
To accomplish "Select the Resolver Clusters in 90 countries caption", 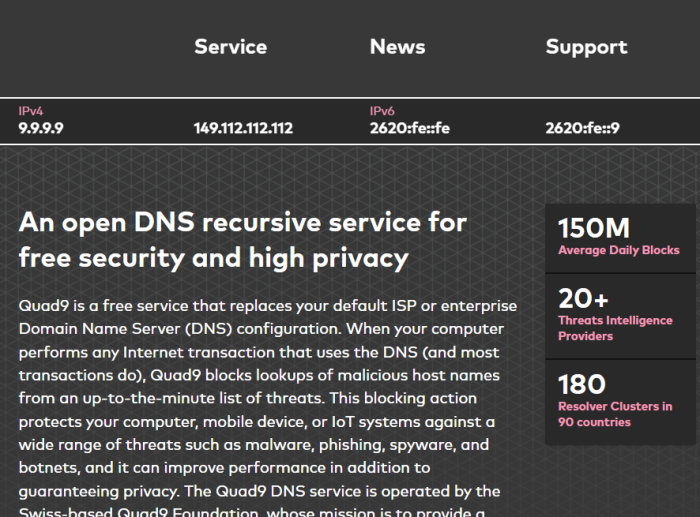I will (x=615, y=414).
